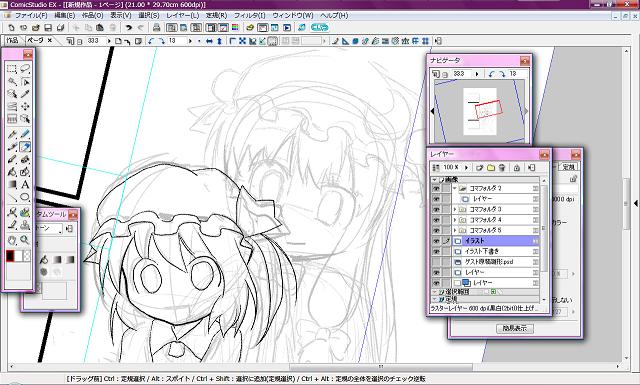Click new layer icon in layer panel
This screenshot has height=385, width=640.
click(480, 167)
